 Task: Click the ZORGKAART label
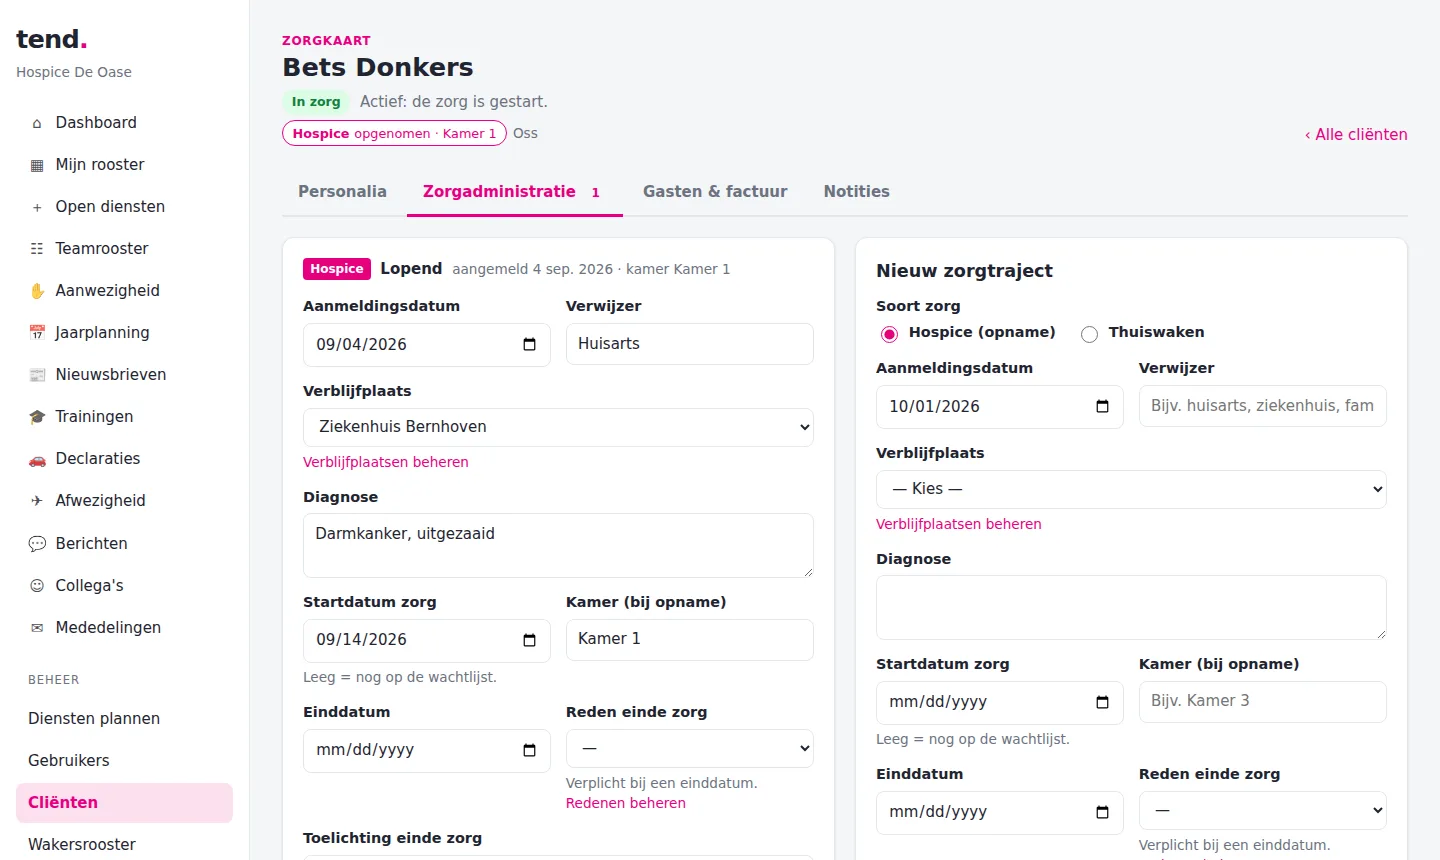tap(326, 41)
